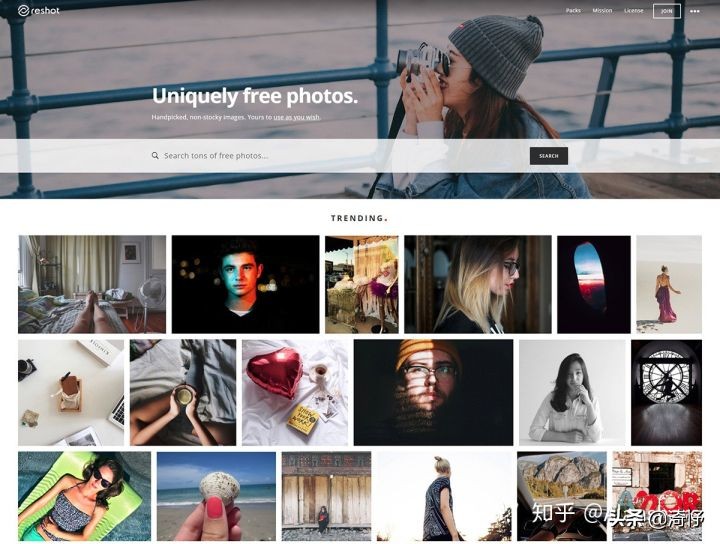Go to the Mission page
720x544 pixels.
coord(602,11)
